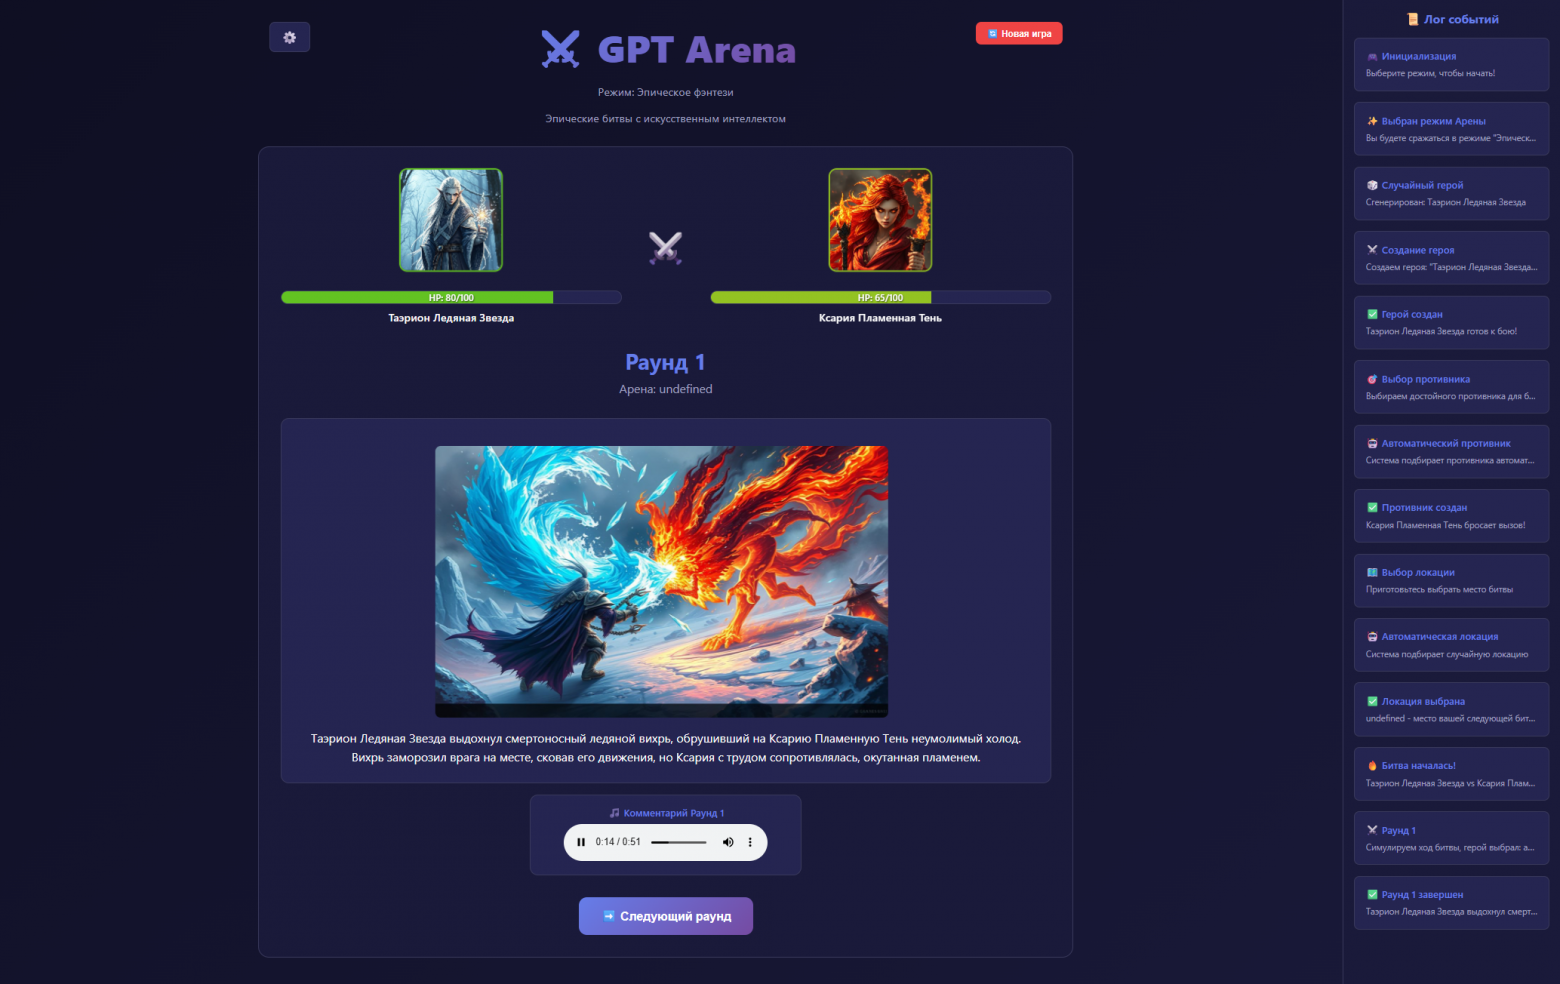Image resolution: width=1560 pixels, height=984 pixels.
Task: Go to the next round with Следующий раунд
Action: click(x=666, y=916)
